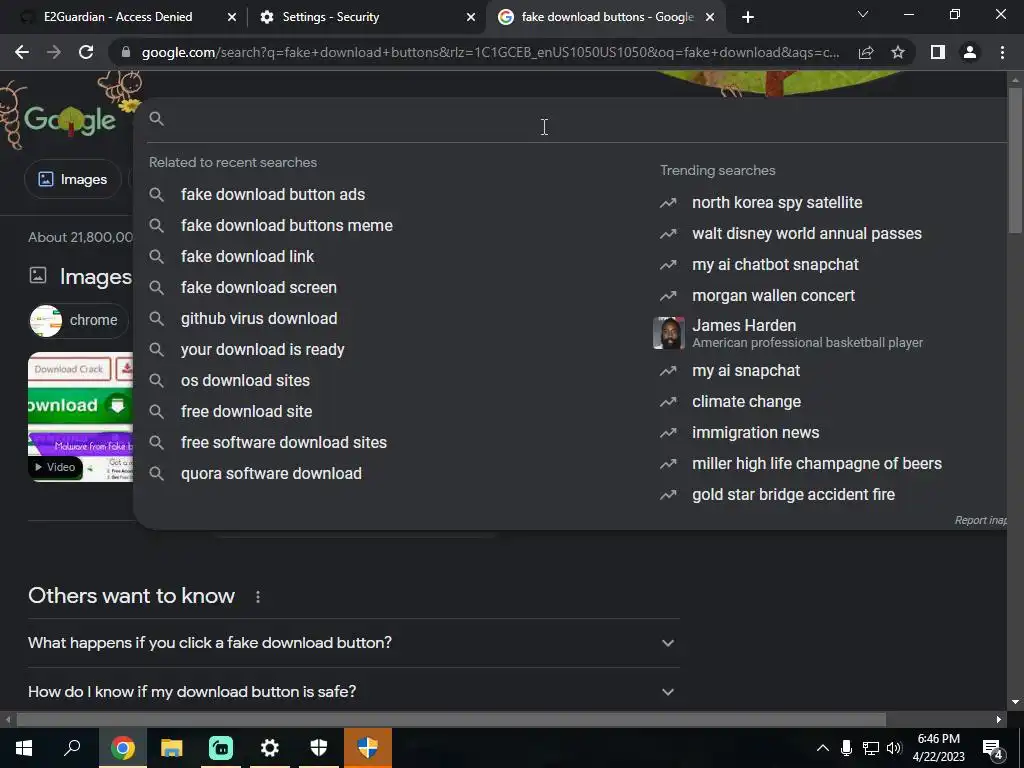Go back to the previous page
This screenshot has height=768, width=1024.
coord(22,52)
